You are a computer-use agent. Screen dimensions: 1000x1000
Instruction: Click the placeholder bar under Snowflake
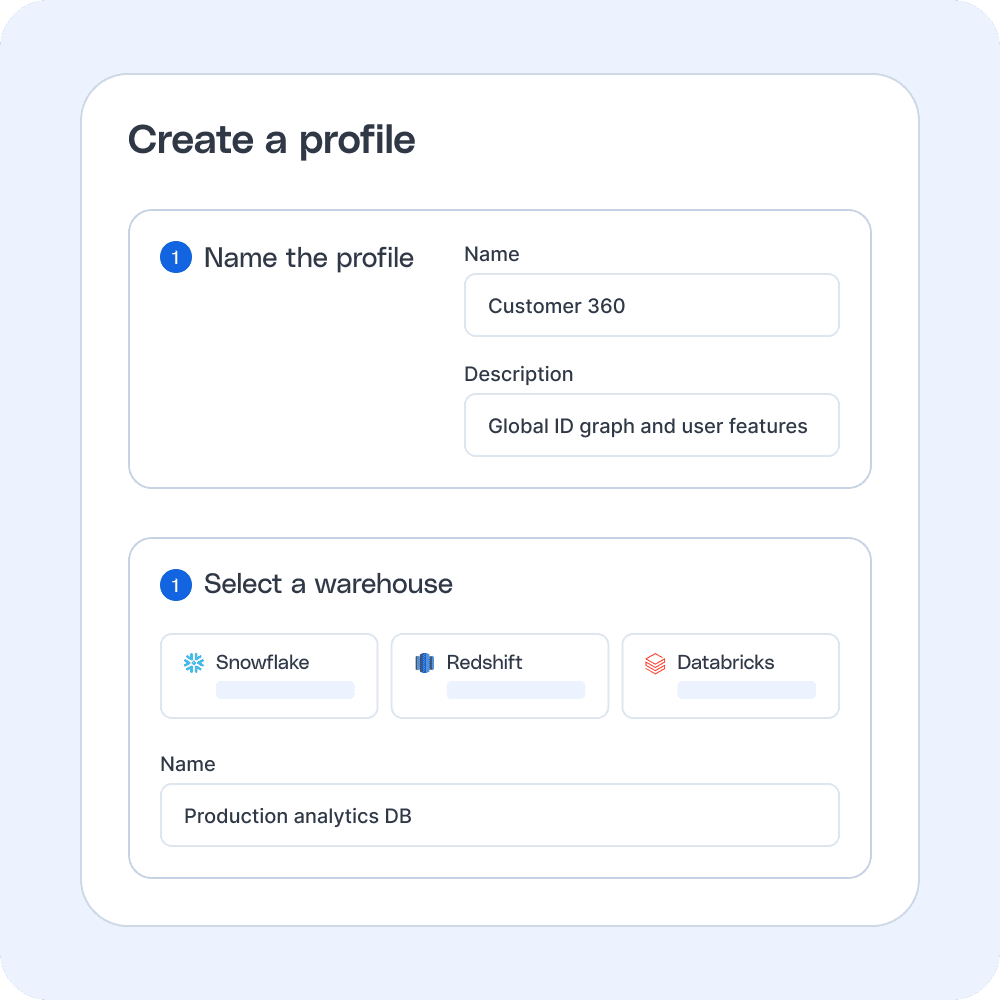coord(285,690)
